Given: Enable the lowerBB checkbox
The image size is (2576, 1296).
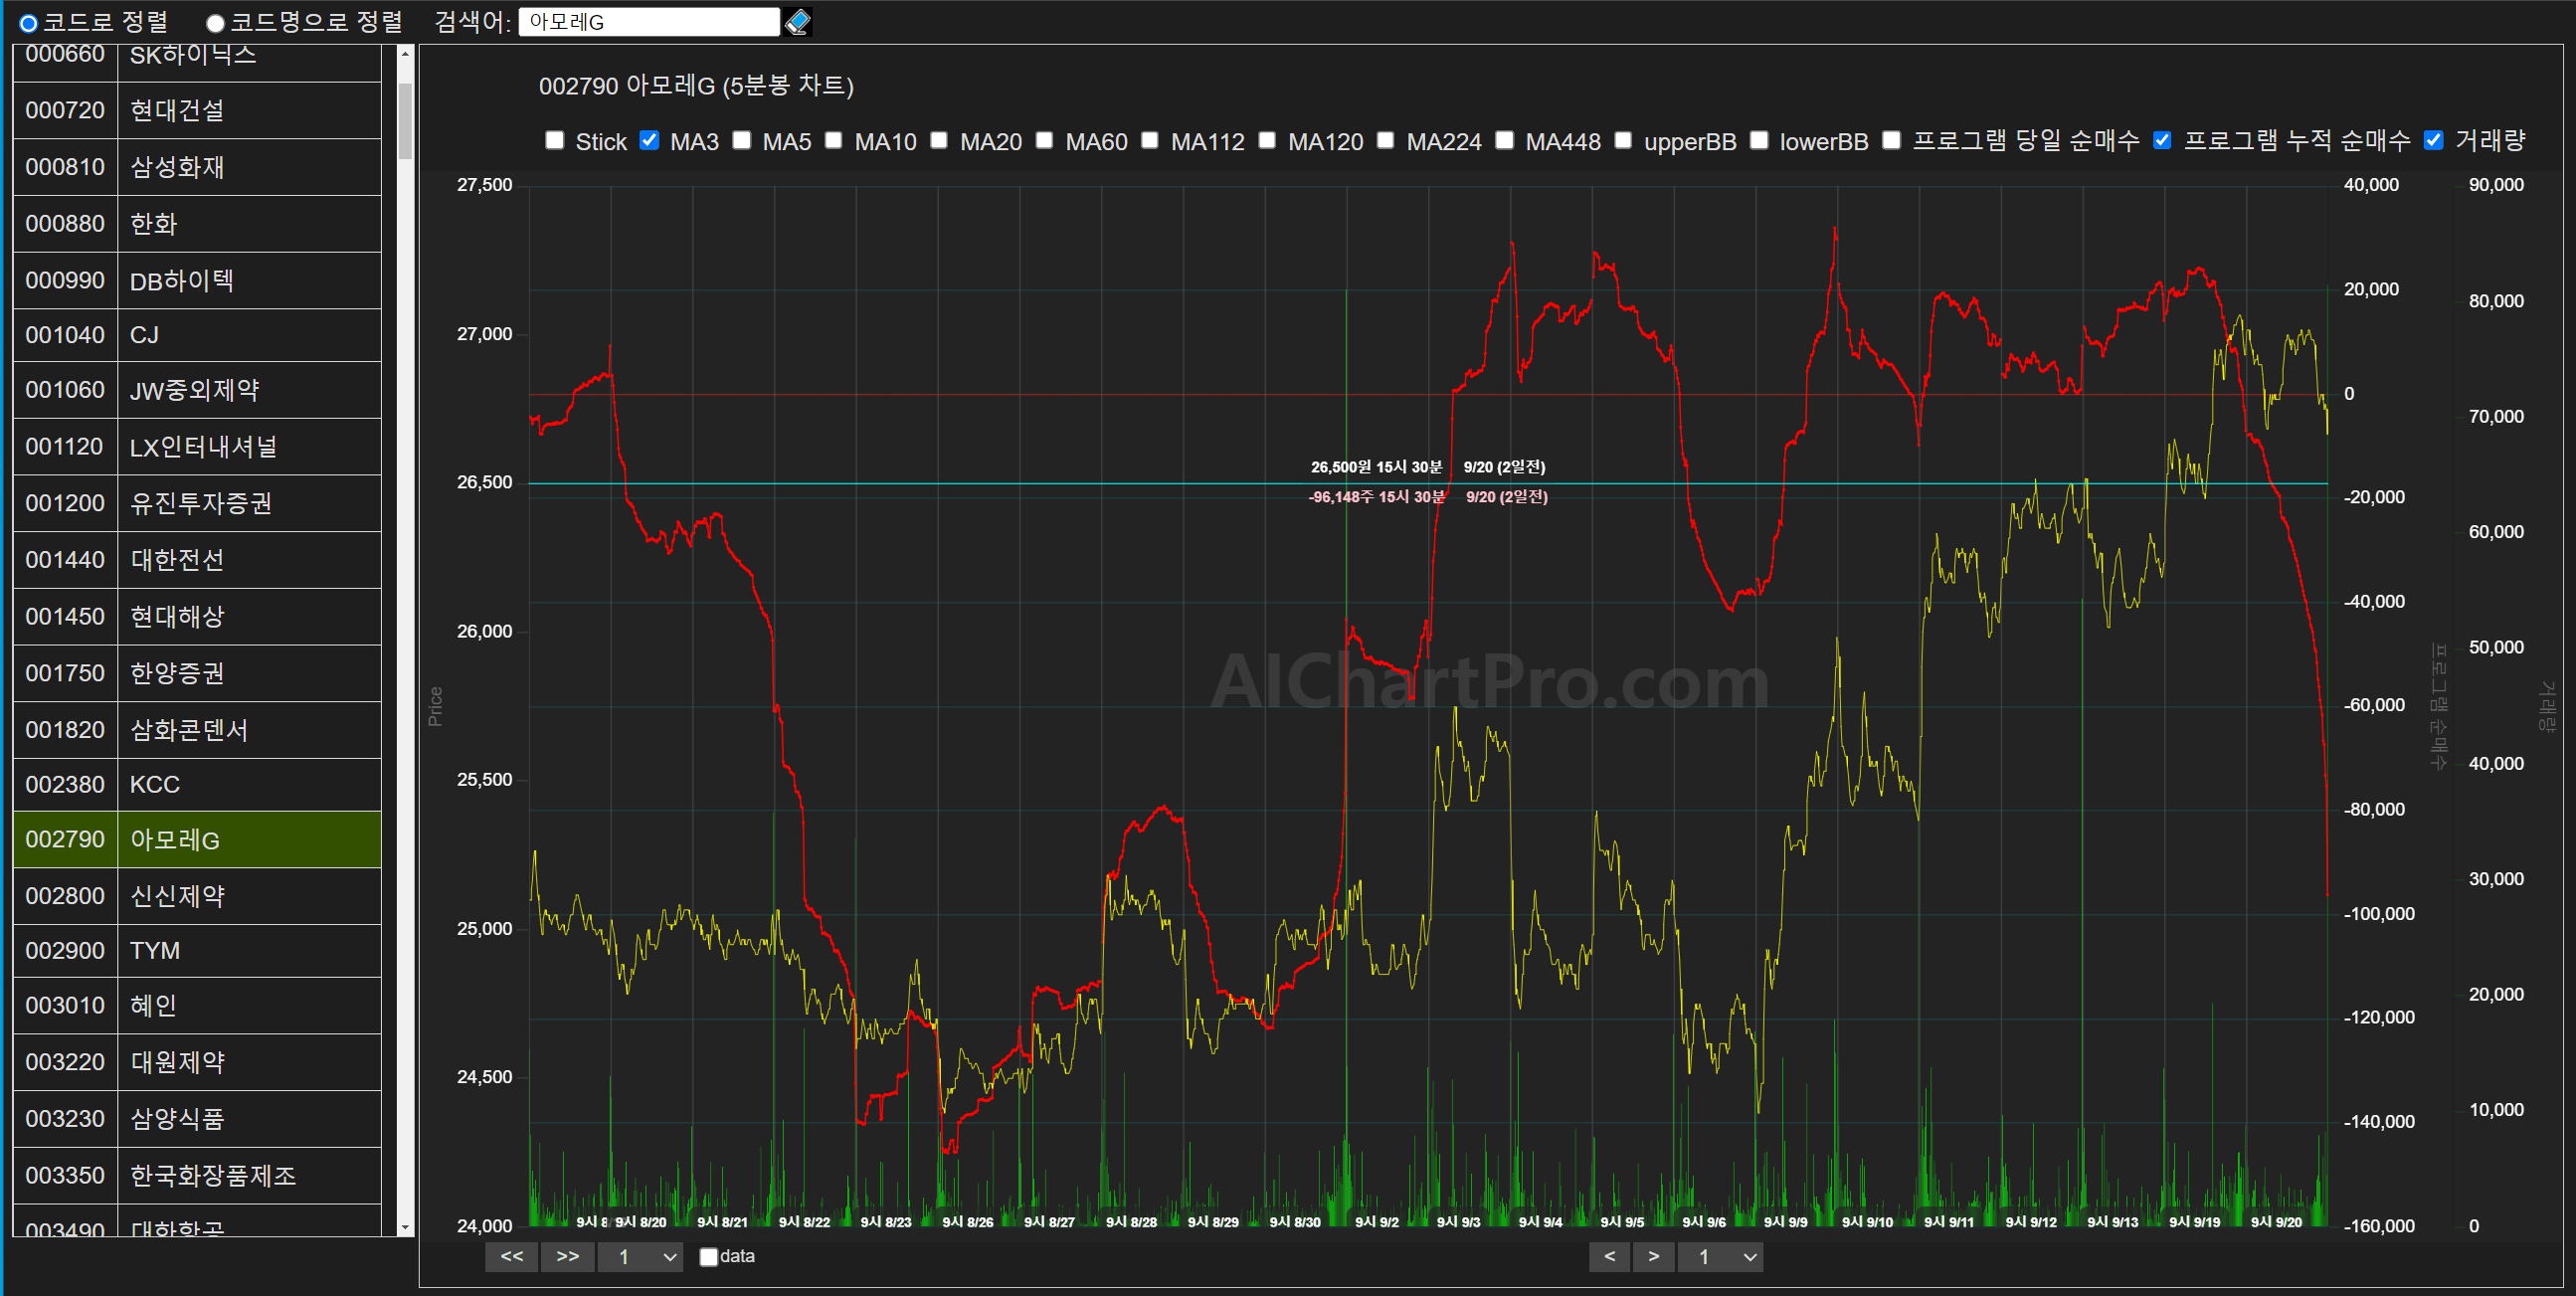Looking at the screenshot, I should coord(1759,140).
